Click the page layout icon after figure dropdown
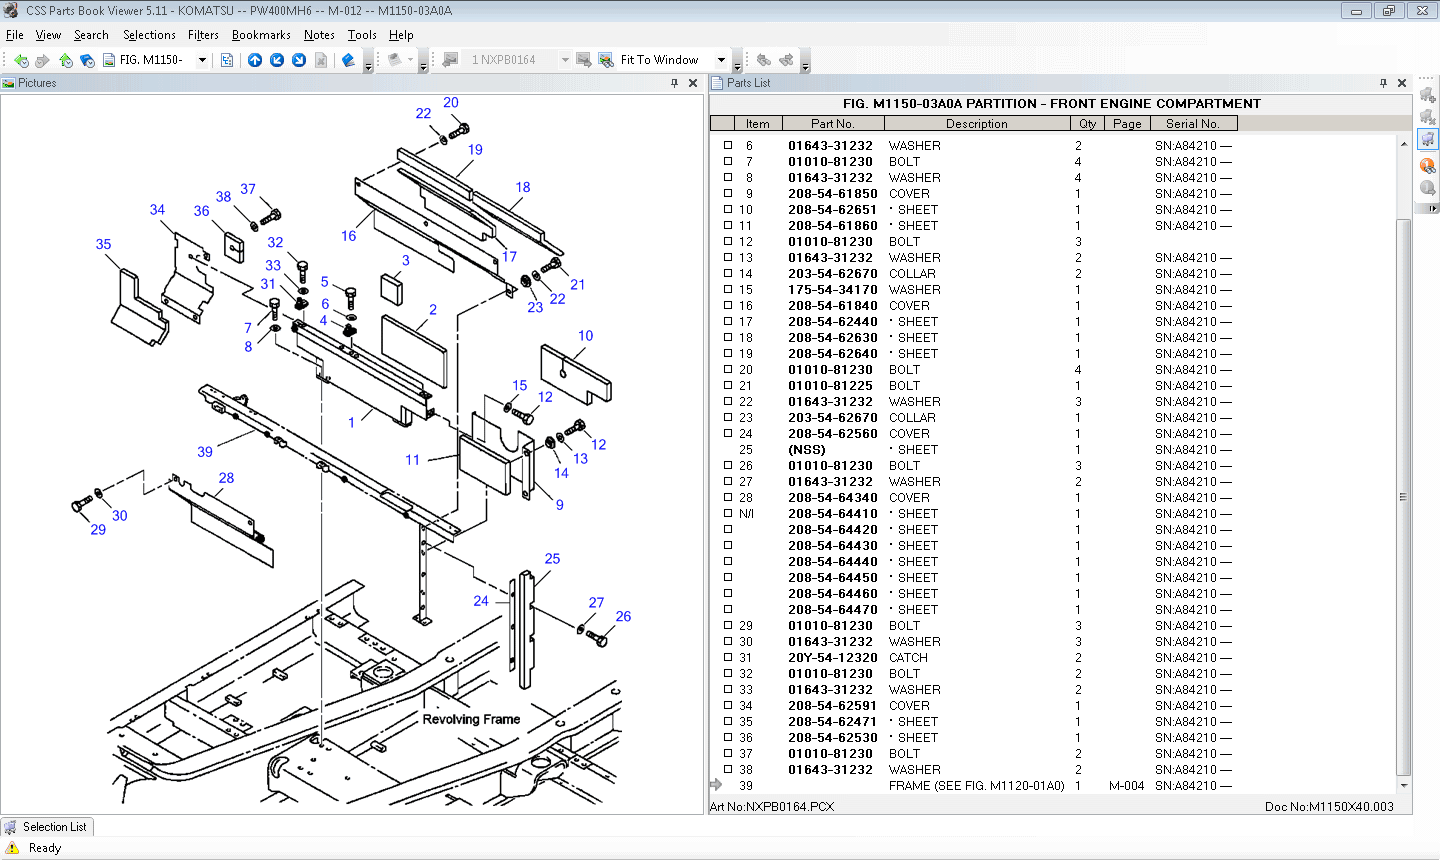 [228, 60]
